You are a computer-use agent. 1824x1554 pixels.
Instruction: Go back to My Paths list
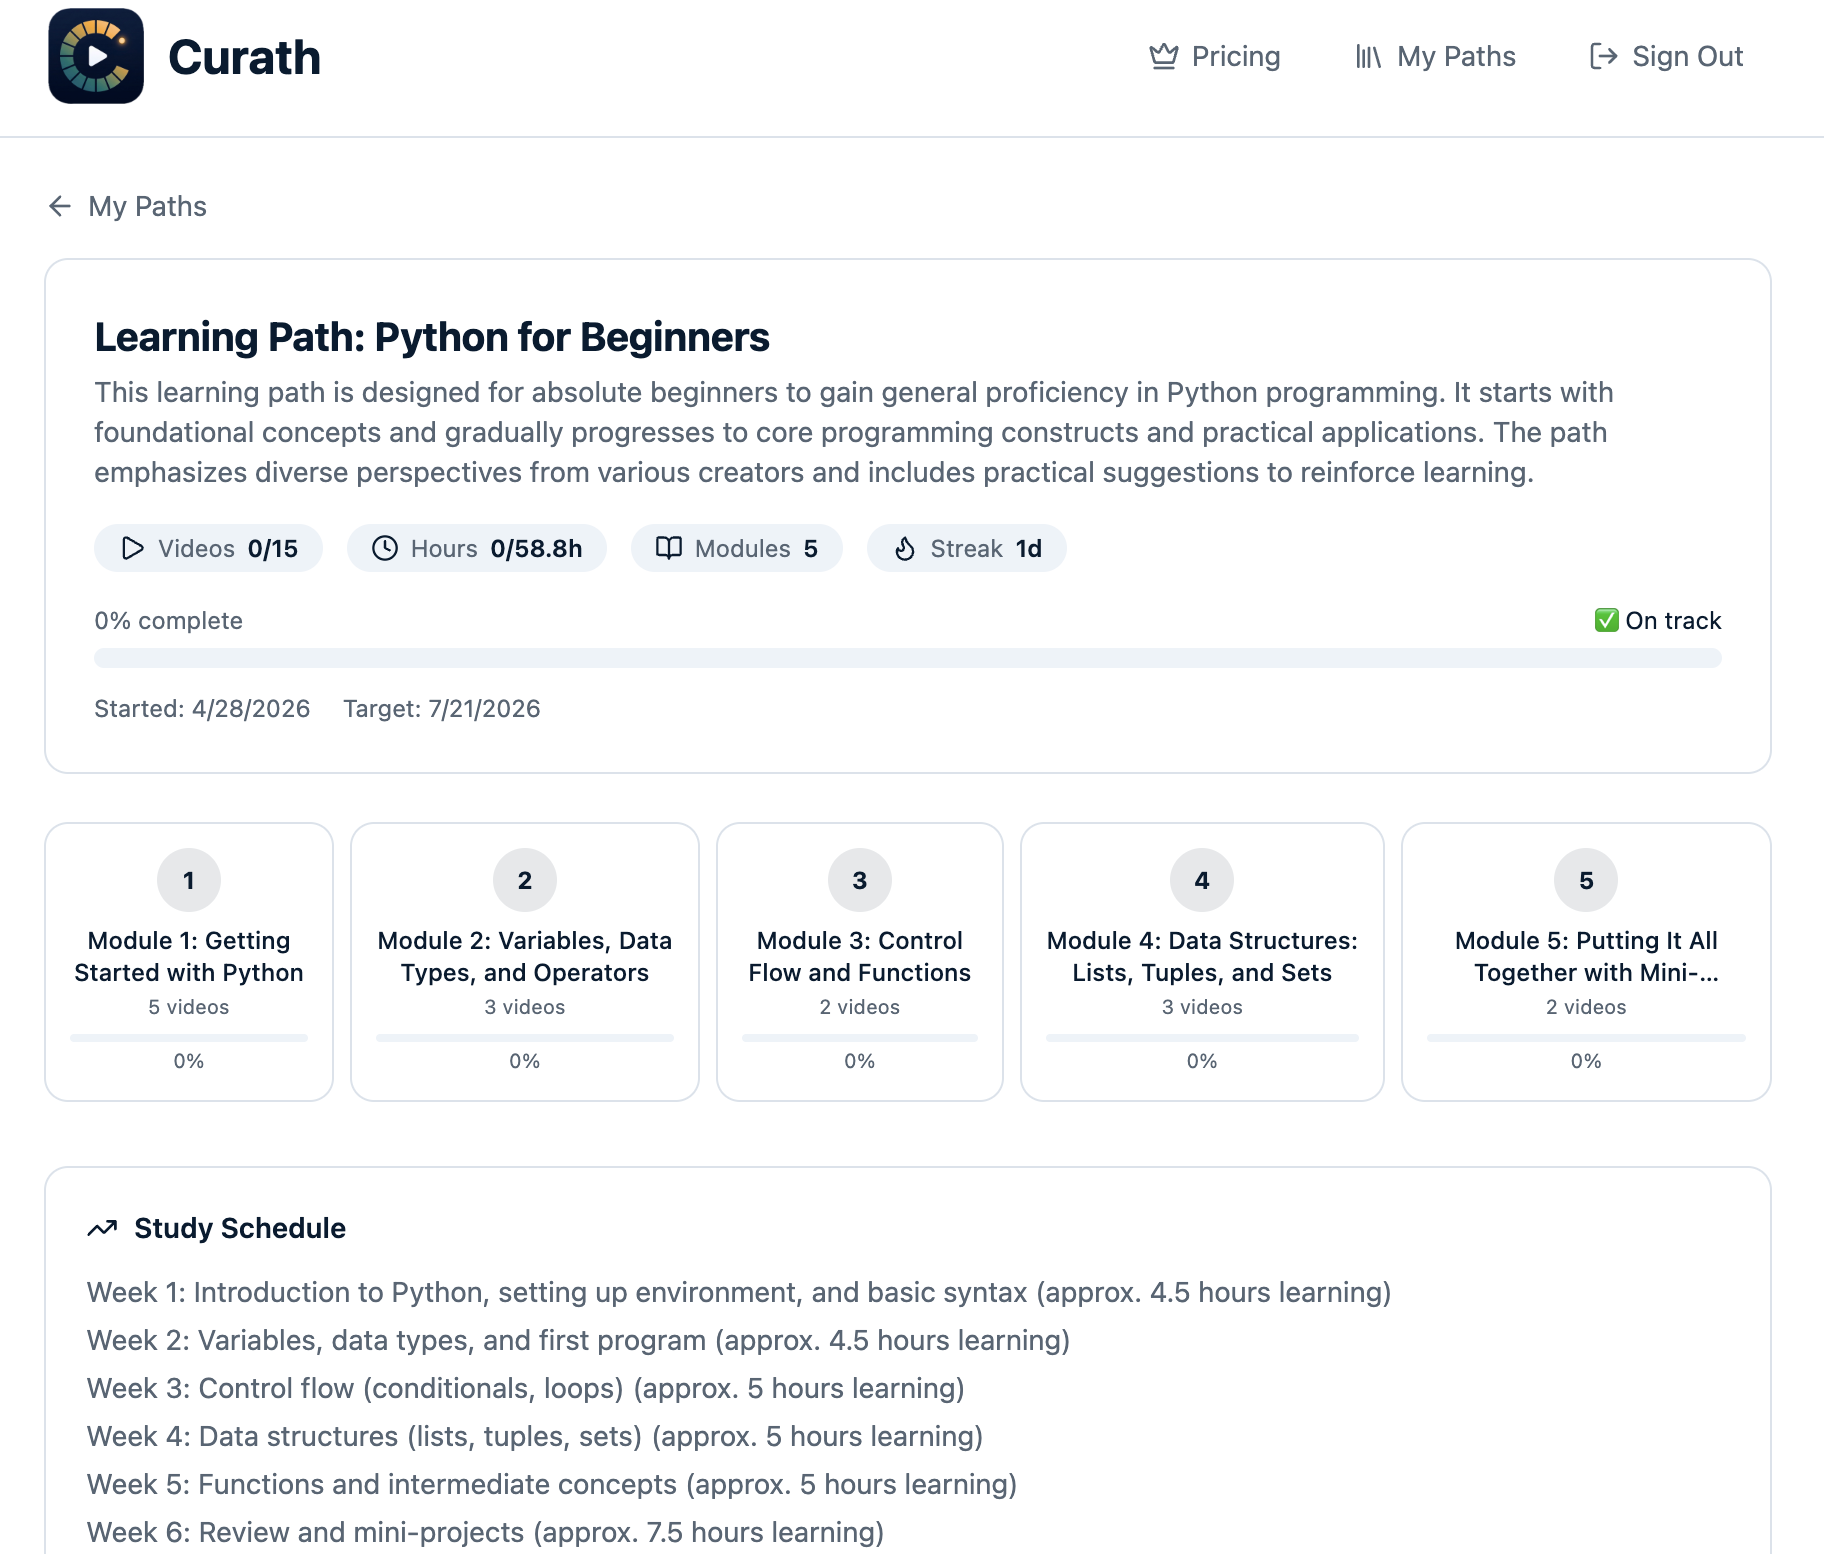(x=128, y=206)
